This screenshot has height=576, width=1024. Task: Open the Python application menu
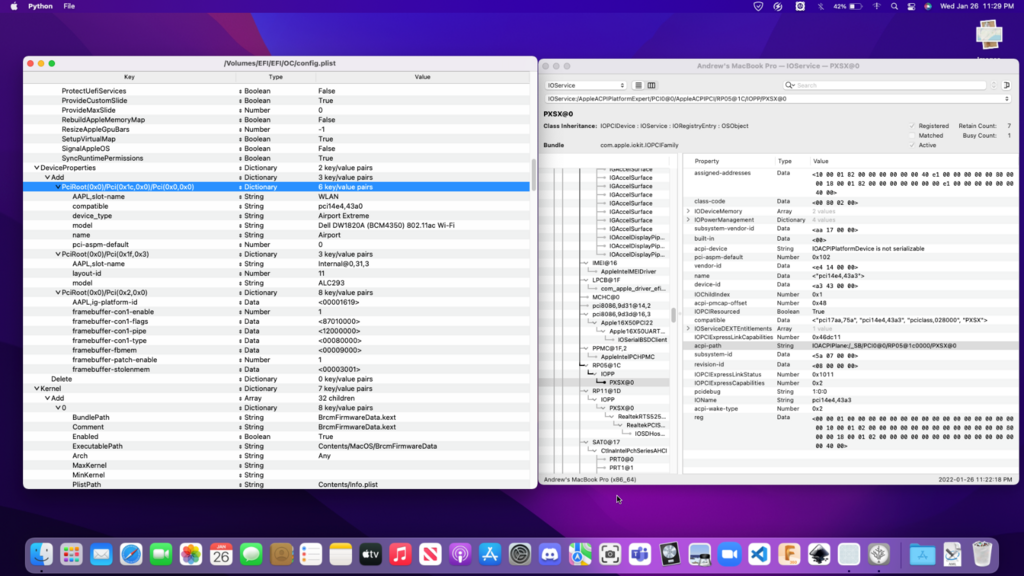tap(40, 6)
